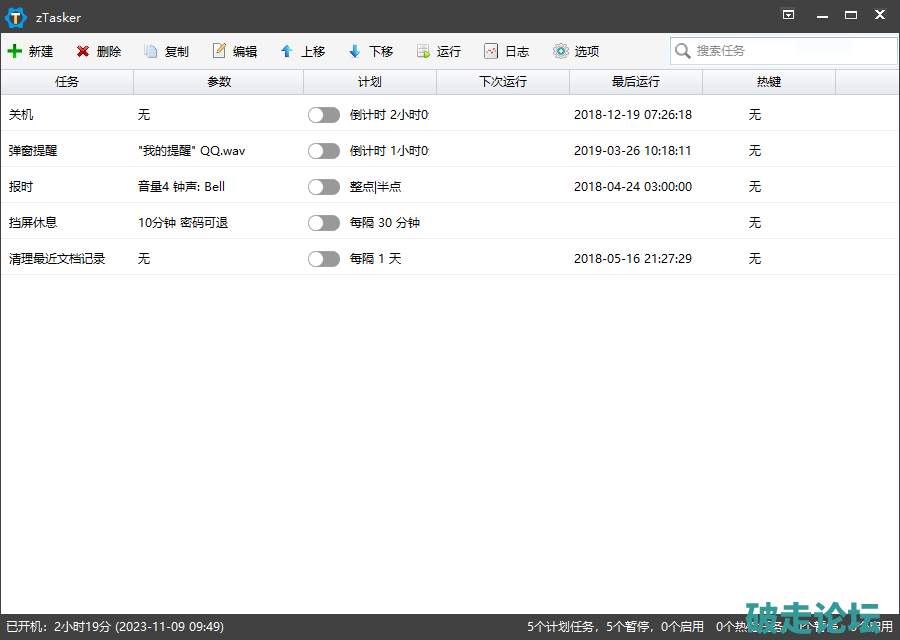Sort by the 任务 column header

coord(67,82)
